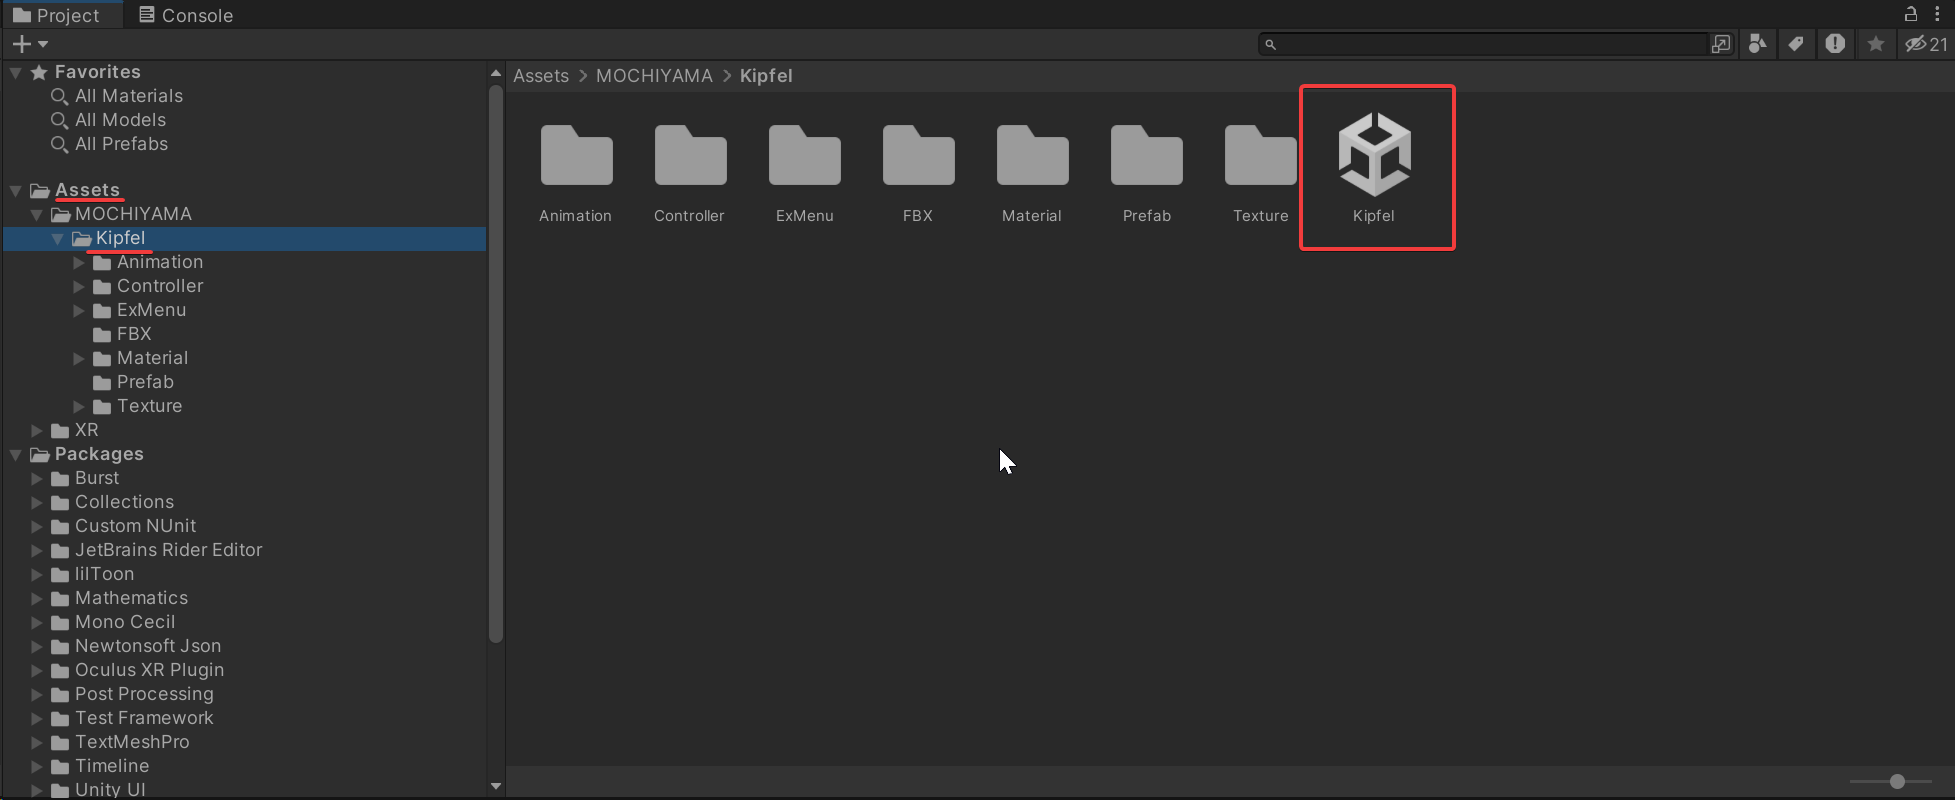This screenshot has height=800, width=1955.
Task: Collapse the Favorites section arrow
Action: point(15,72)
